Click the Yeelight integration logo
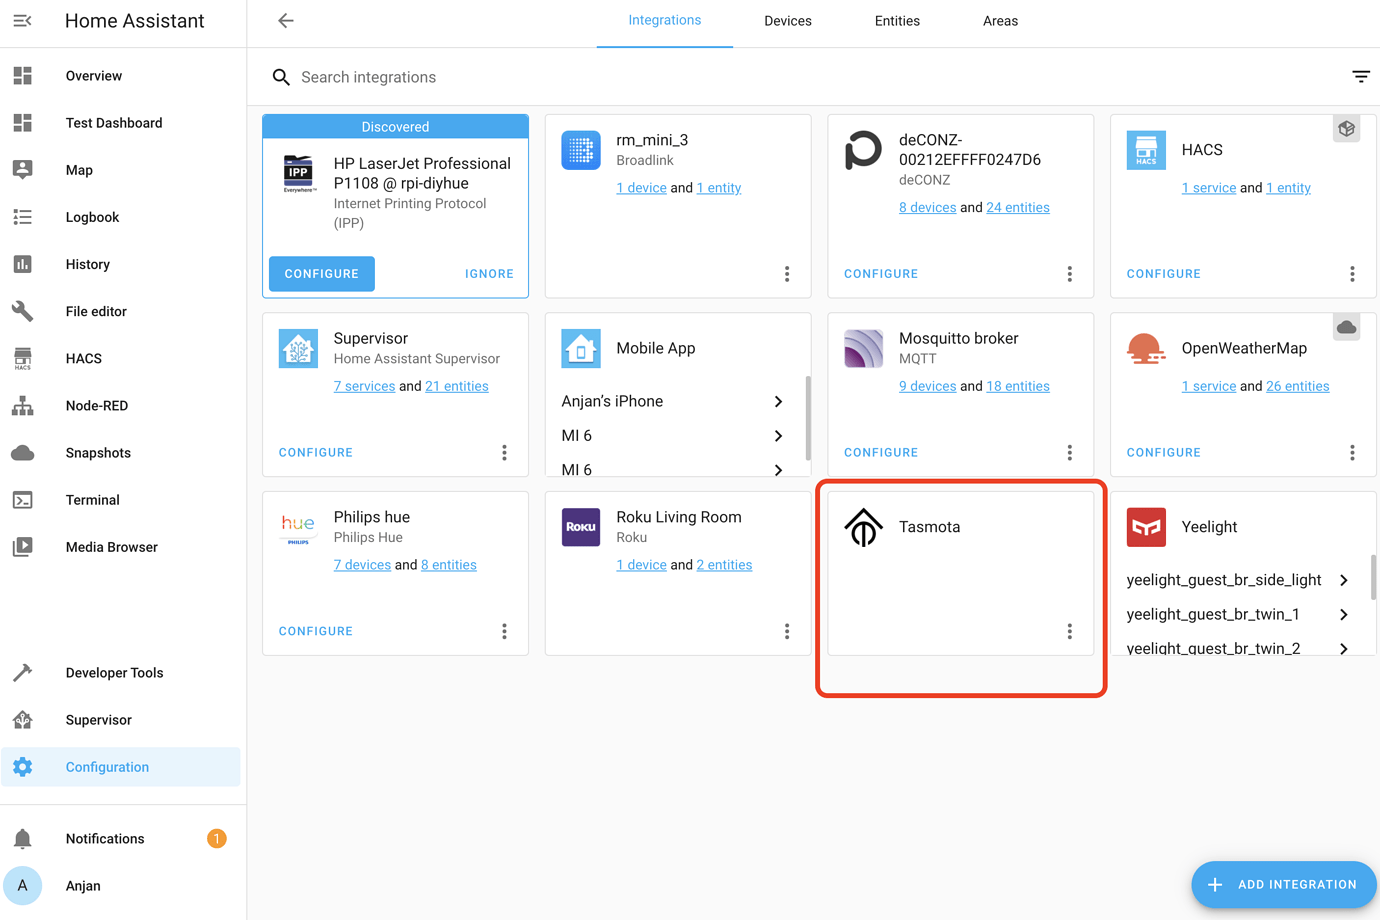1380x920 pixels. [1146, 527]
